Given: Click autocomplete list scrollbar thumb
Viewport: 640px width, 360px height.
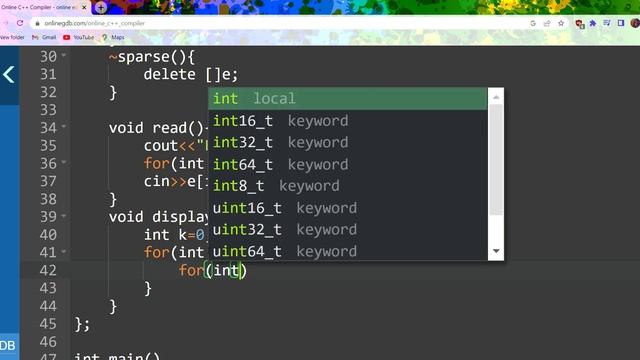Looking at the screenshot, I should pos(496,159).
